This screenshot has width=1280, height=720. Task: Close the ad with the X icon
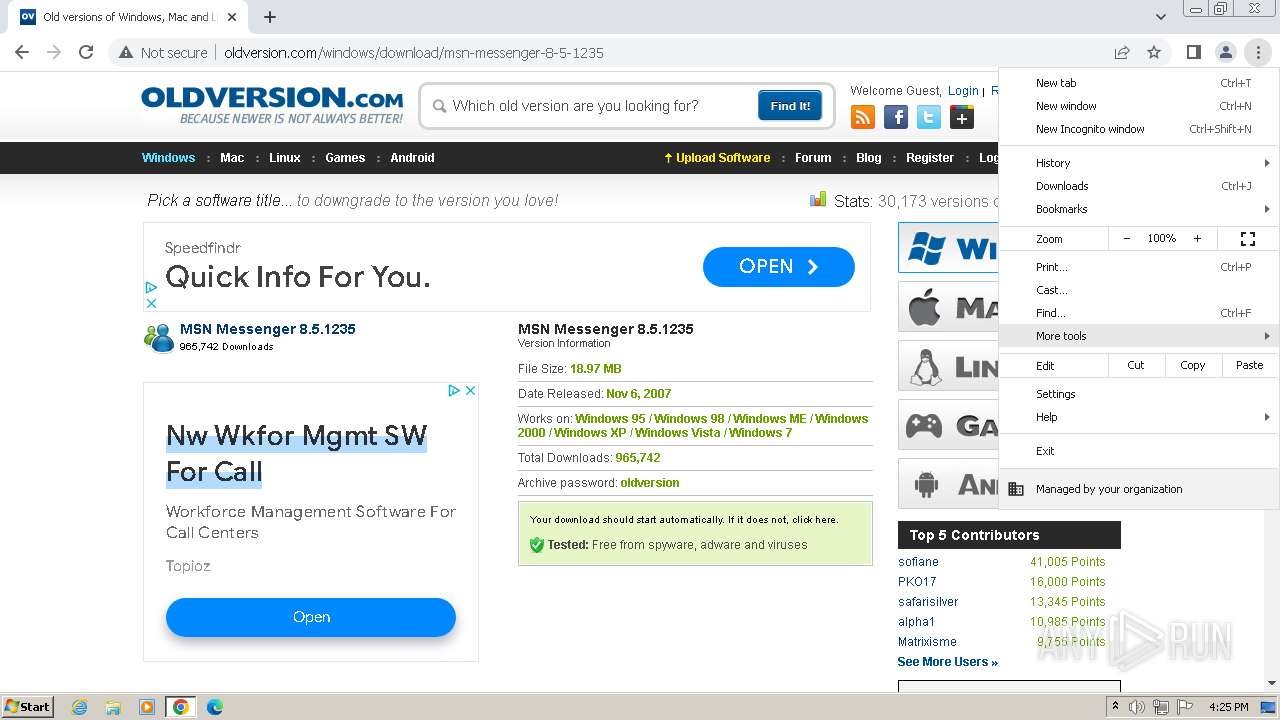click(471, 390)
